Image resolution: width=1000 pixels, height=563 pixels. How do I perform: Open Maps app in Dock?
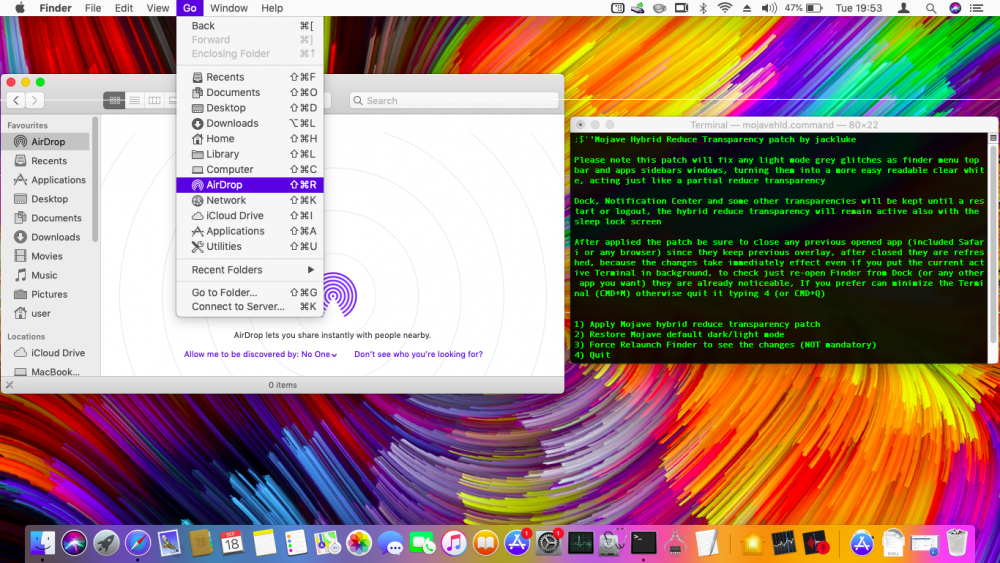(x=327, y=543)
